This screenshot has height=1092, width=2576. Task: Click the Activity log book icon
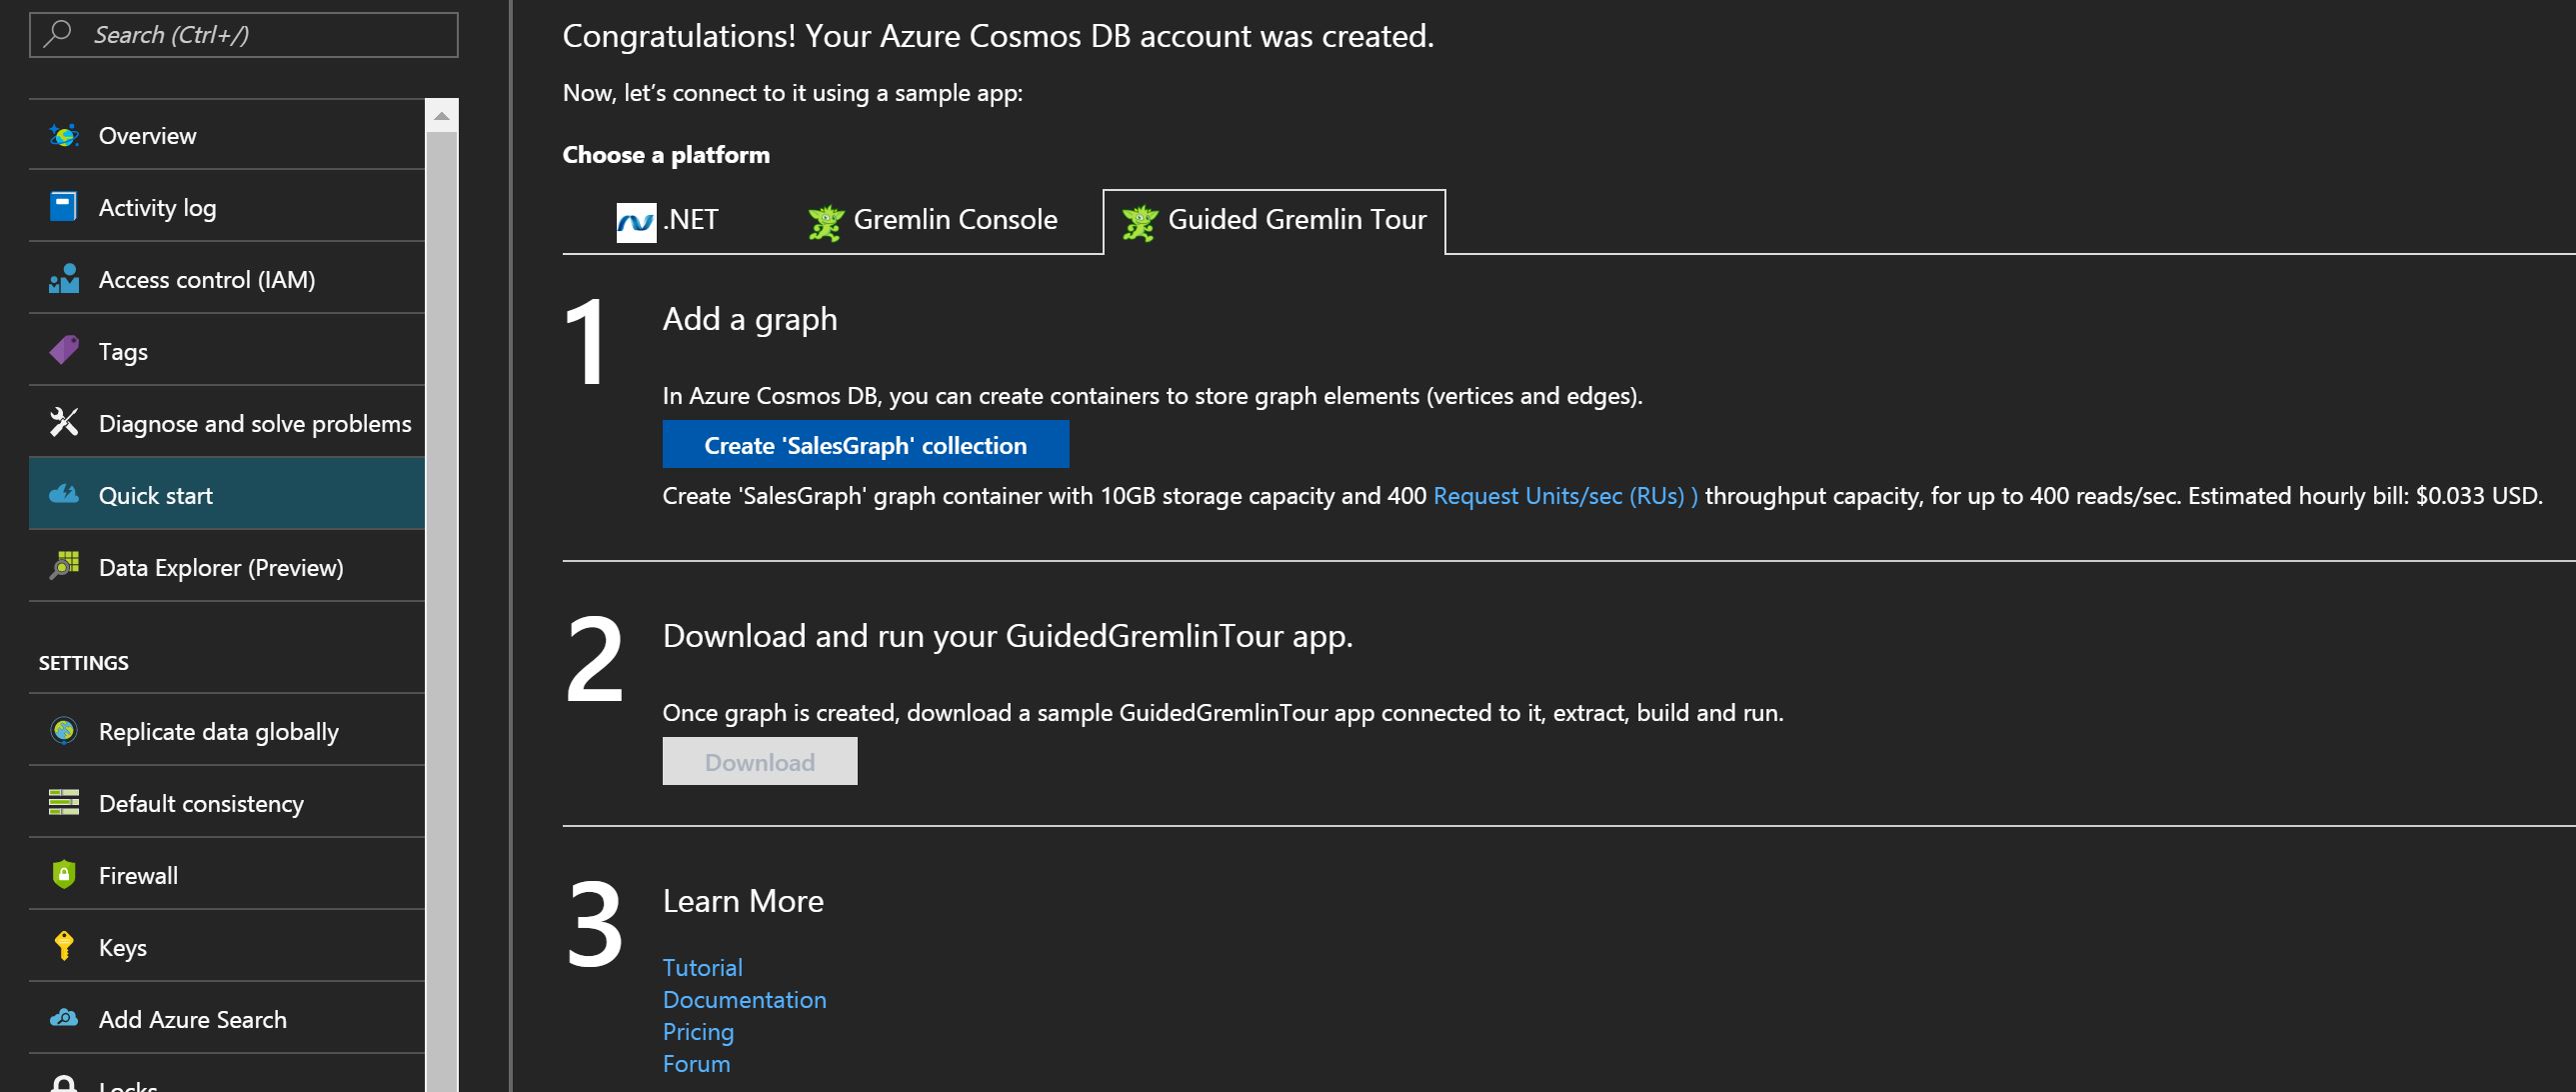click(63, 207)
